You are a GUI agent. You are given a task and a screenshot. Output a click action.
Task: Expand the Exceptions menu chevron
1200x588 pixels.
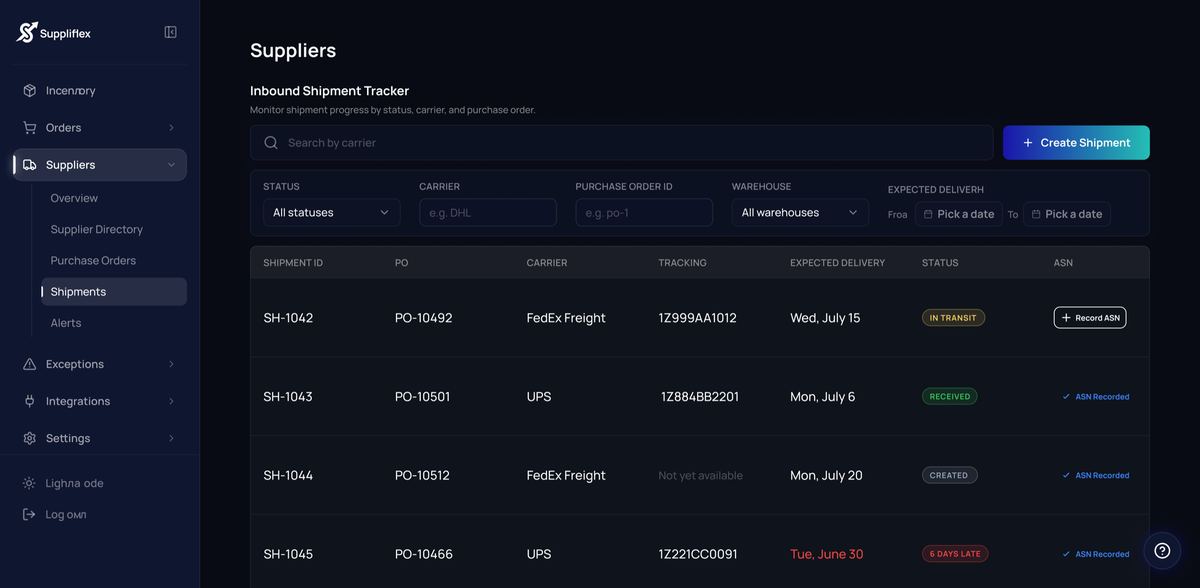click(x=171, y=364)
